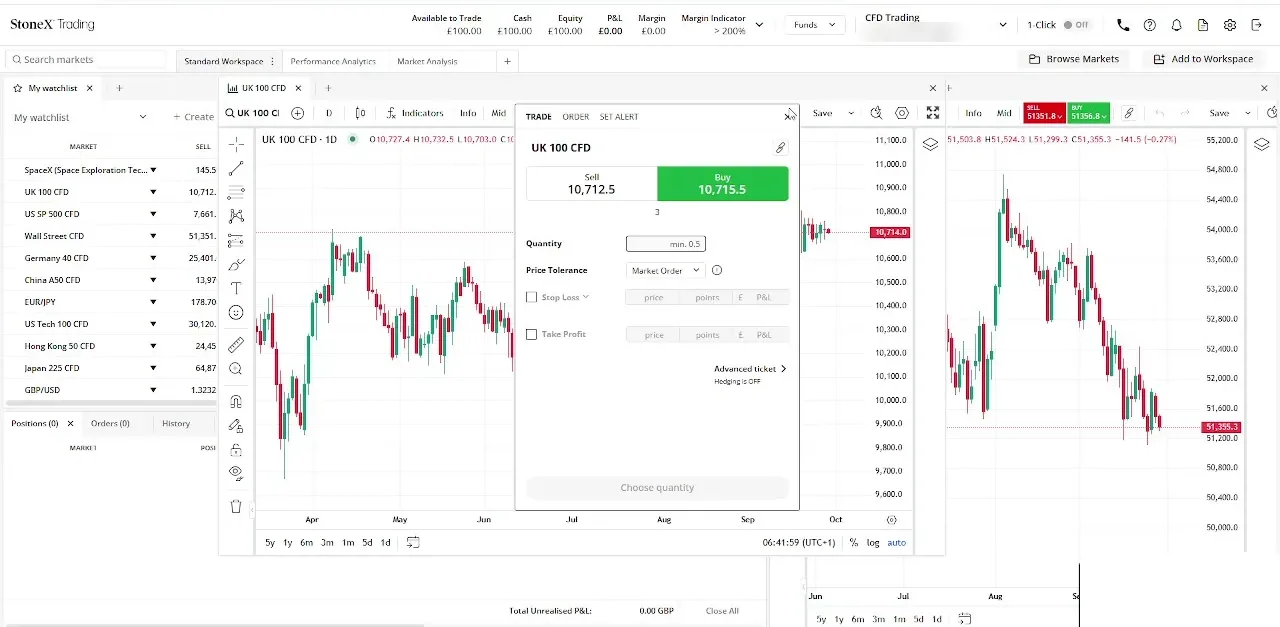Click Browse Markets button
Image resolution: width=1280 pixels, height=627 pixels.
pos(1074,59)
